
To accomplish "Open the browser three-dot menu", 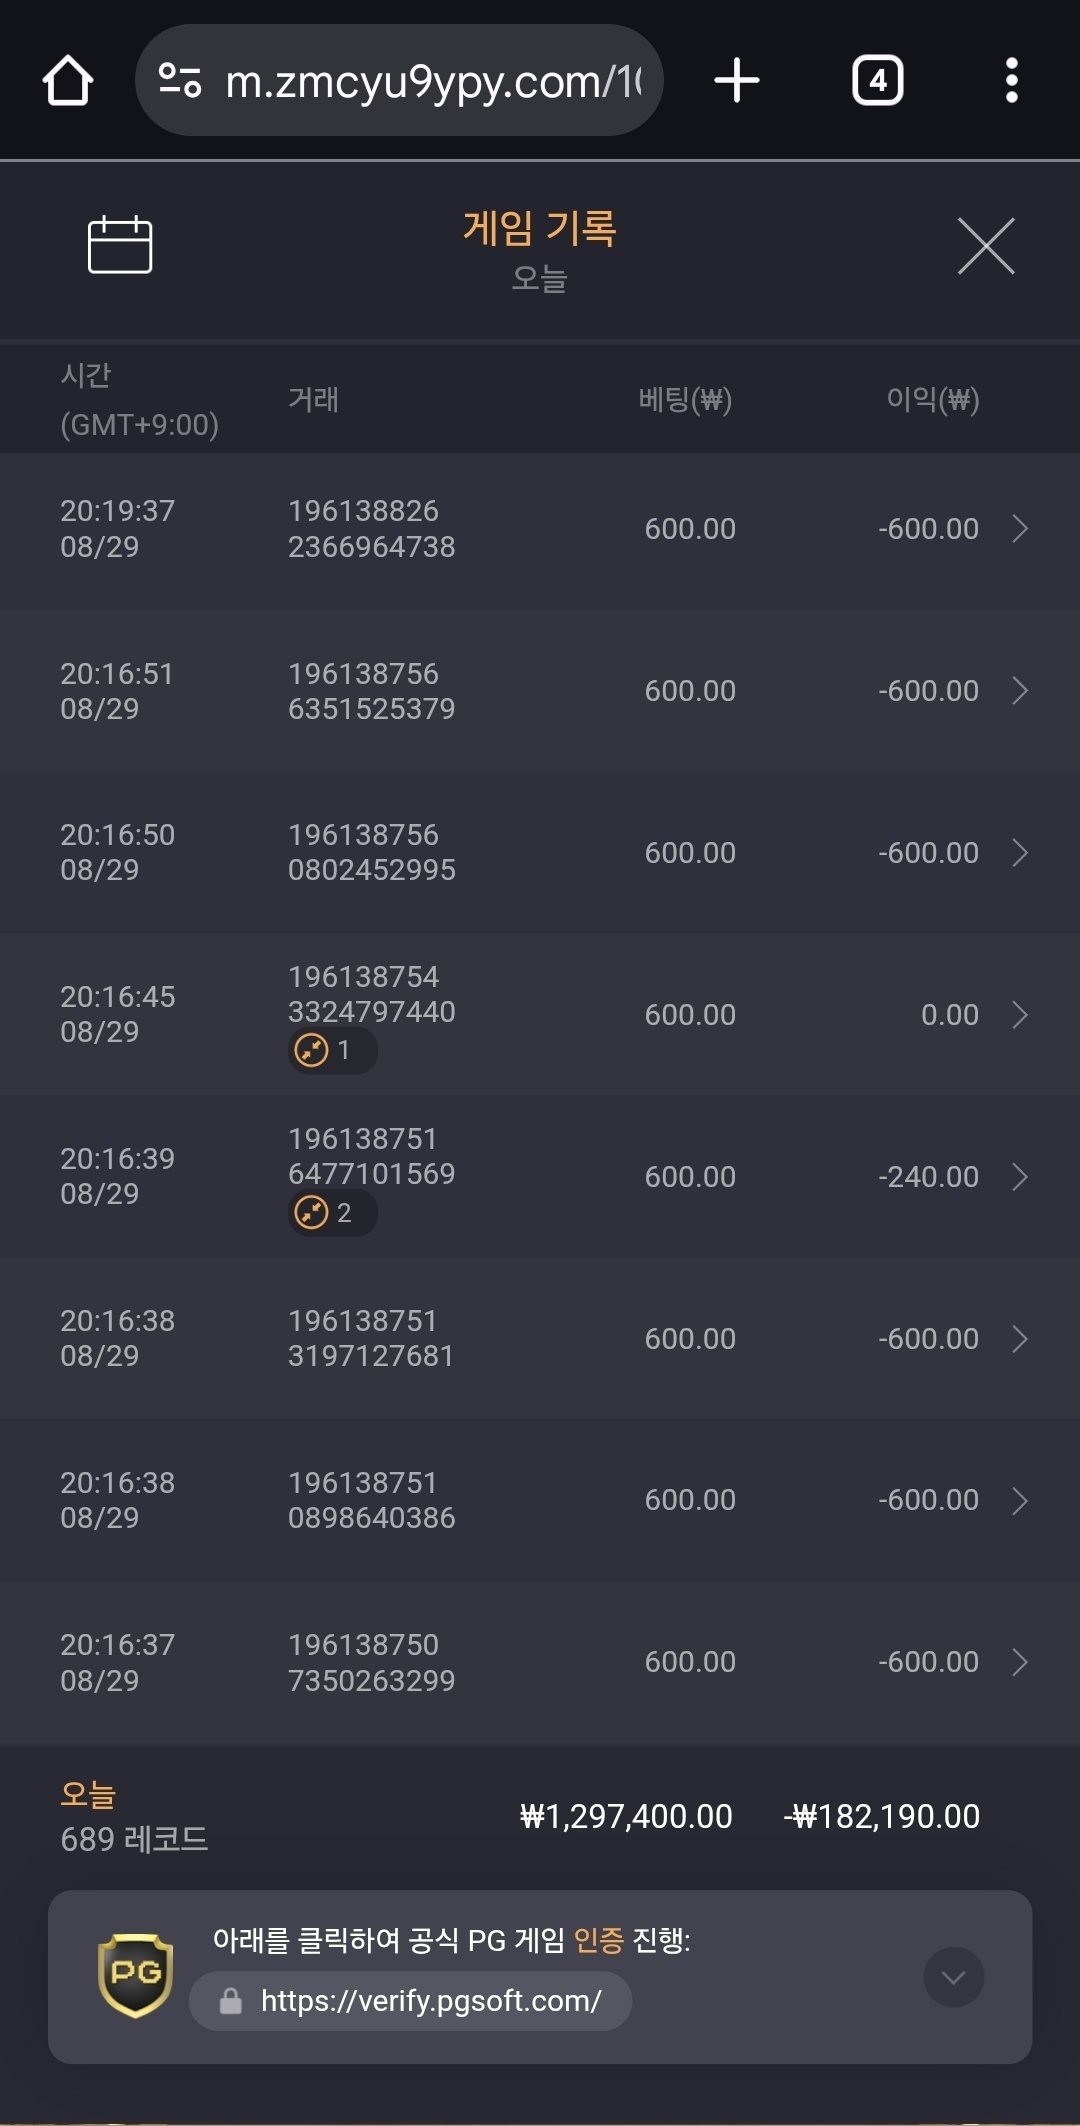I will coord(1011,81).
